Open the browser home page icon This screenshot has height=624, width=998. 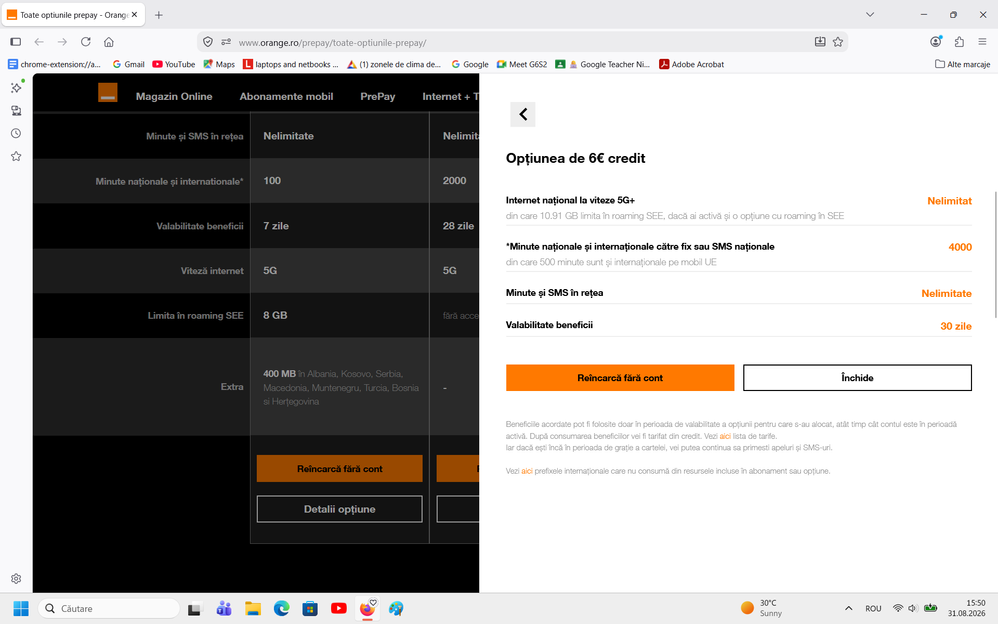click(109, 42)
